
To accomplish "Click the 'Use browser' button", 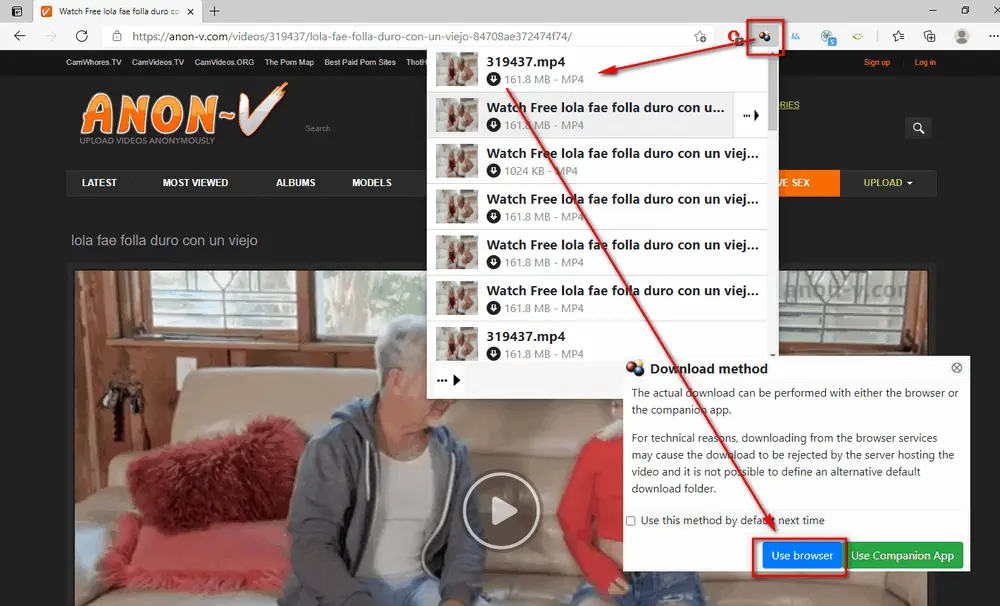I will 801,555.
